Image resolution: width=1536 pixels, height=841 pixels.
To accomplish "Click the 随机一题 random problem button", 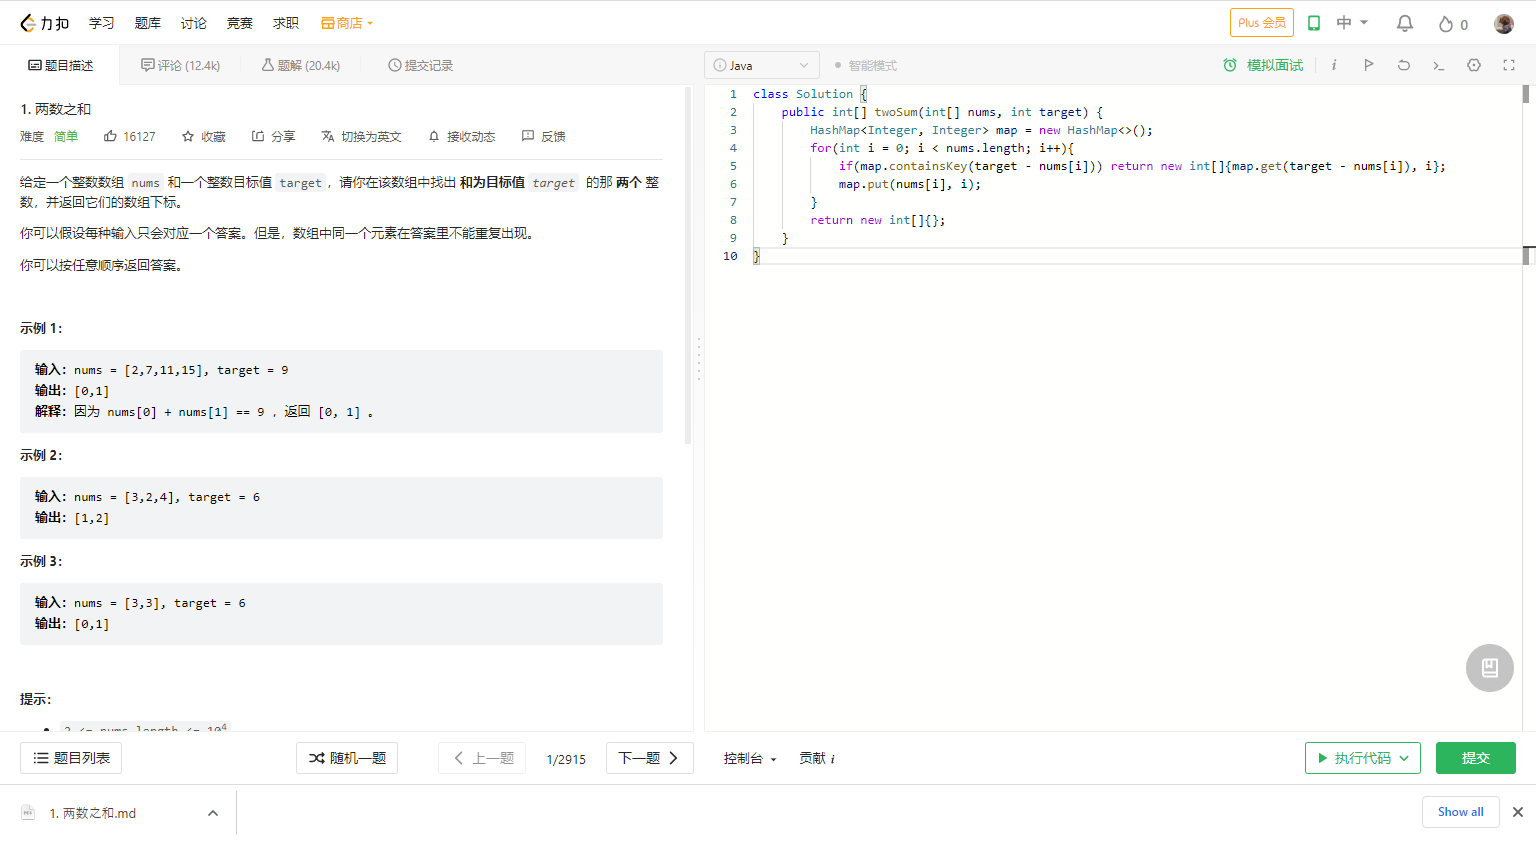I will tap(347, 758).
